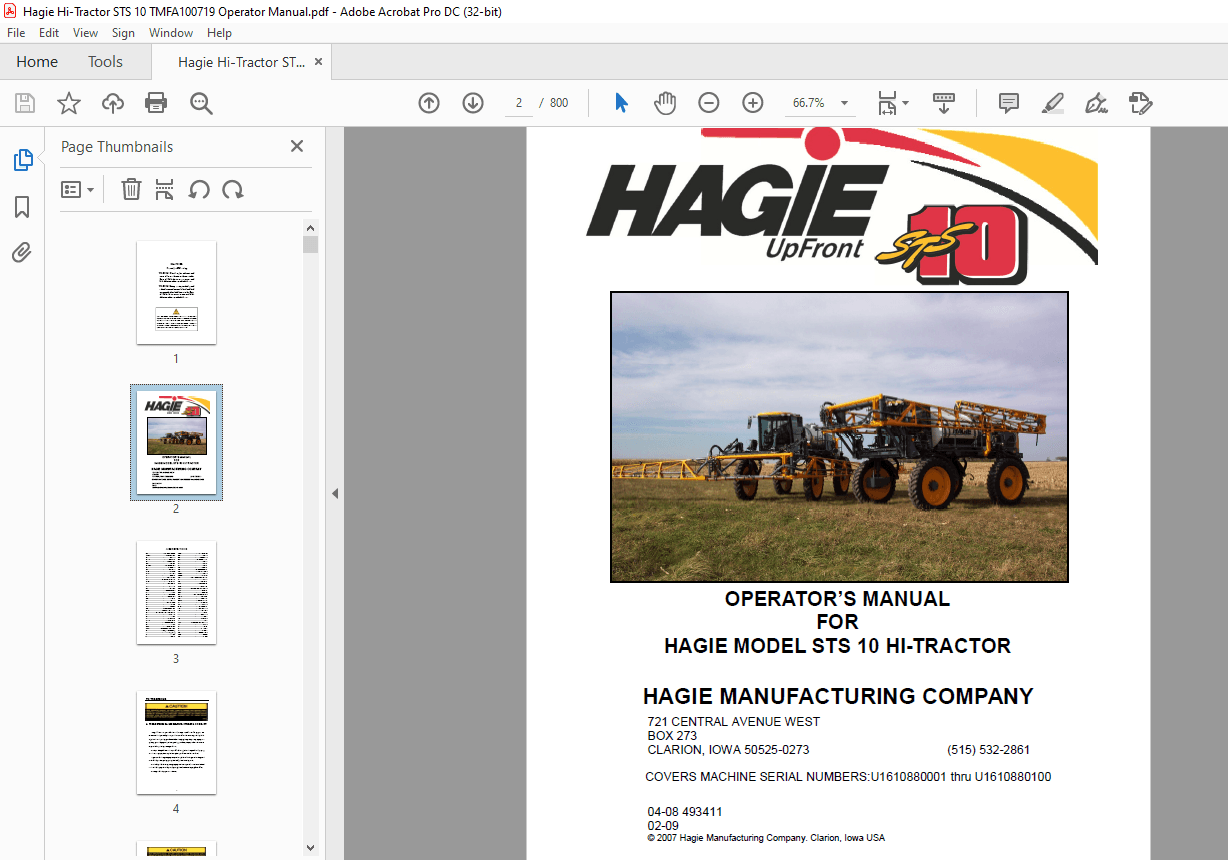The width and height of the screenshot is (1228, 860).
Task: Select the page 3 thumbnail
Action: [176, 592]
